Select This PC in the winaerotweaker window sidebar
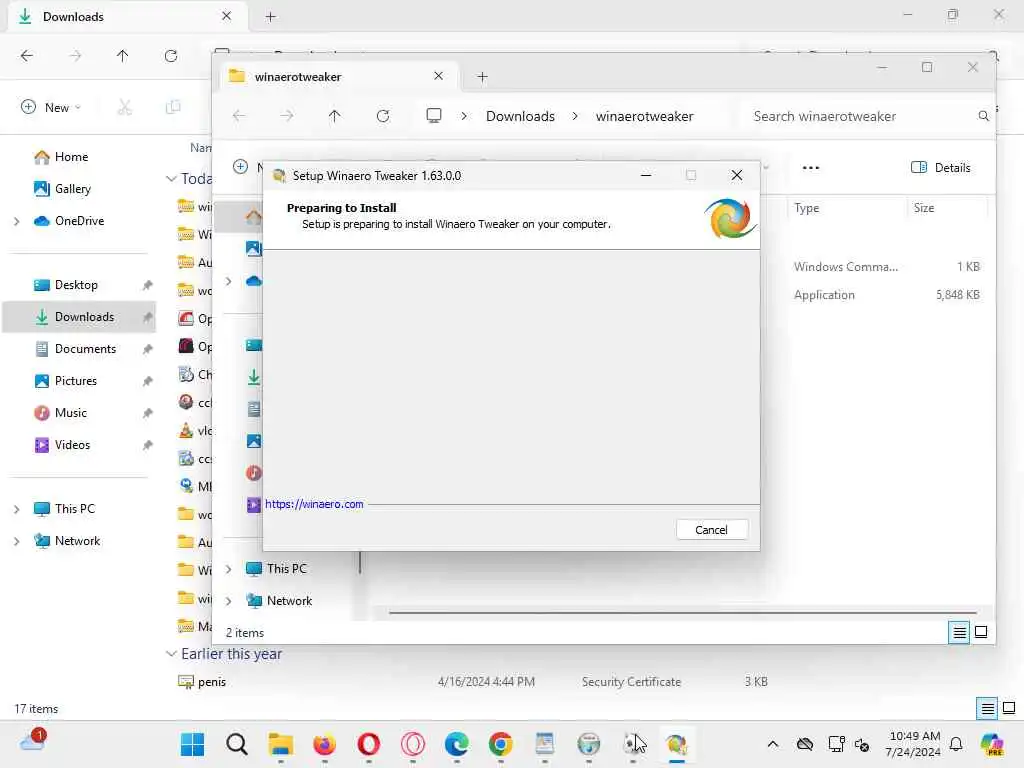 [x=286, y=569]
